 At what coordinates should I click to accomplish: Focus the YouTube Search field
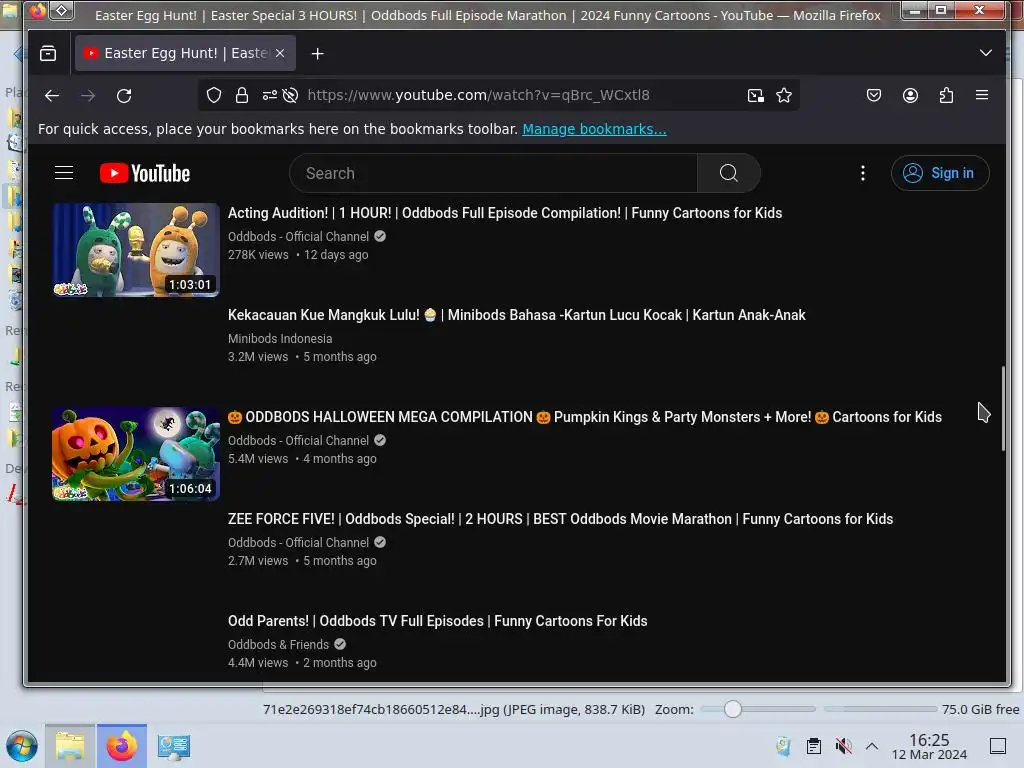coord(494,173)
